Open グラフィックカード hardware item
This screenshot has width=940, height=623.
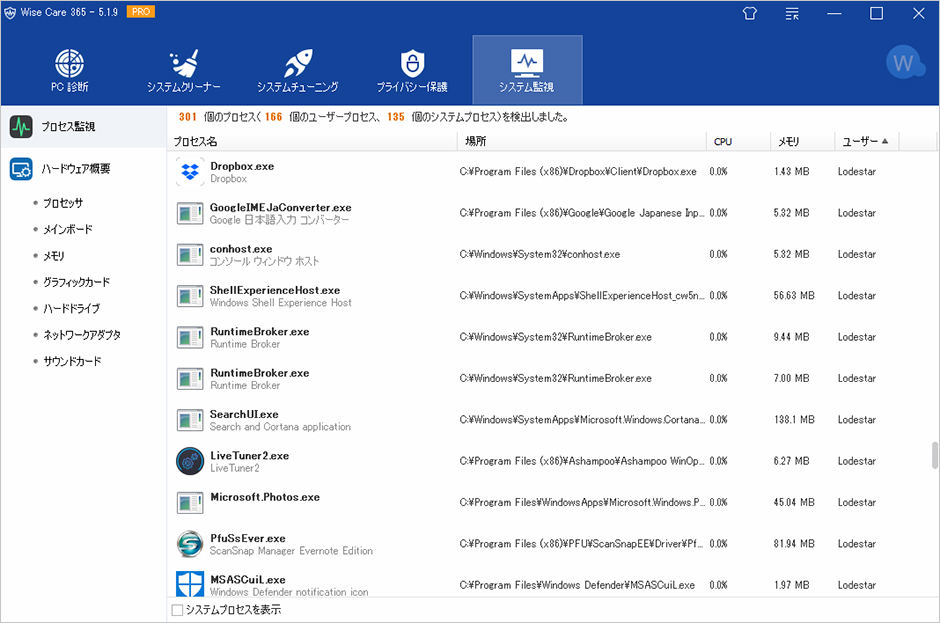(x=76, y=282)
